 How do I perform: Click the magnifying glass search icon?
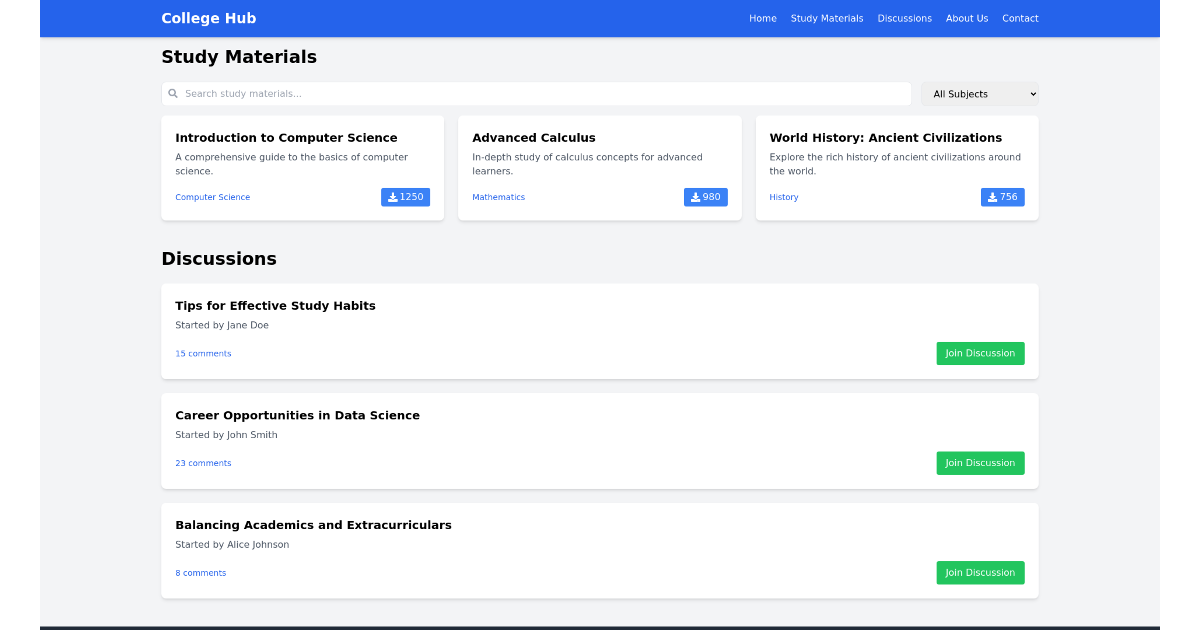[x=174, y=93]
